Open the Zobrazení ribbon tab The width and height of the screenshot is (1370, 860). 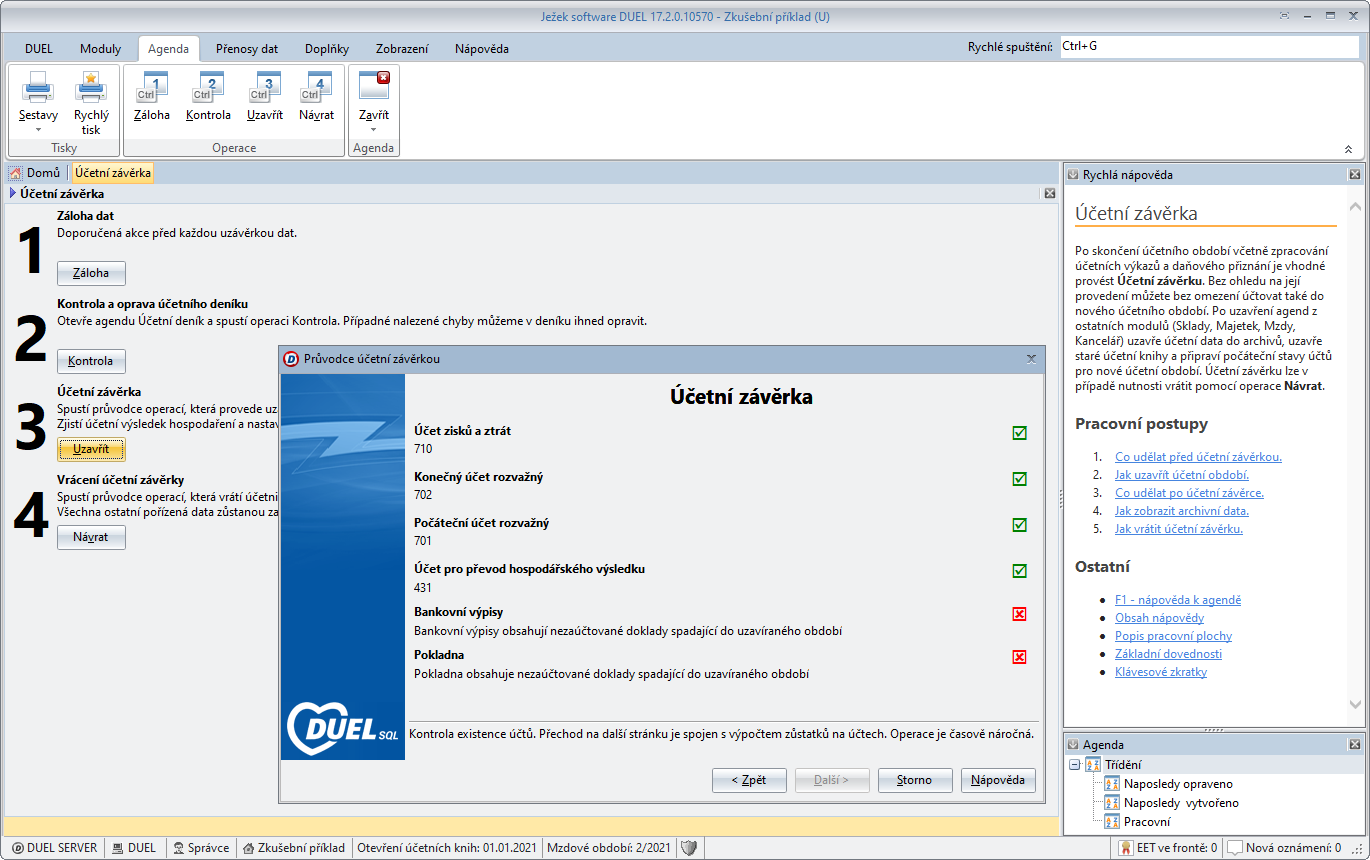pos(402,48)
